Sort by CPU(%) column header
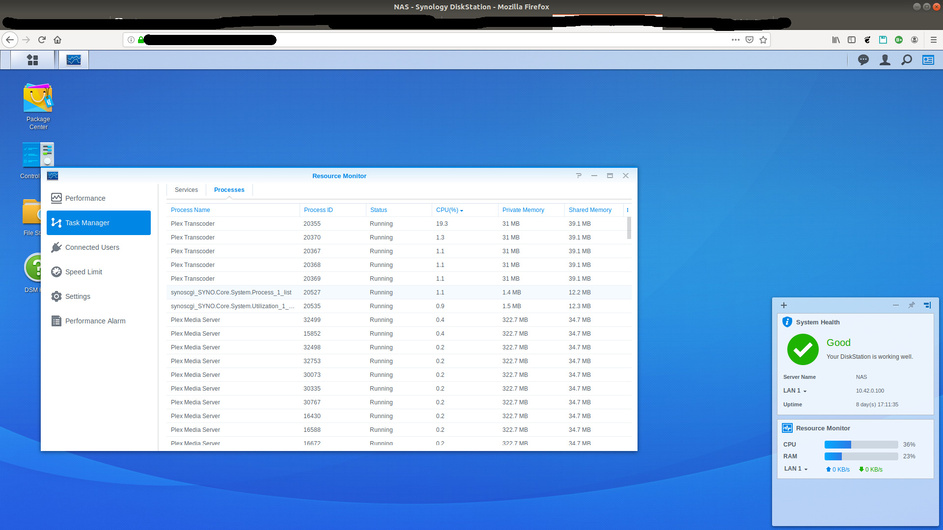The height and width of the screenshot is (530, 943). click(465, 210)
